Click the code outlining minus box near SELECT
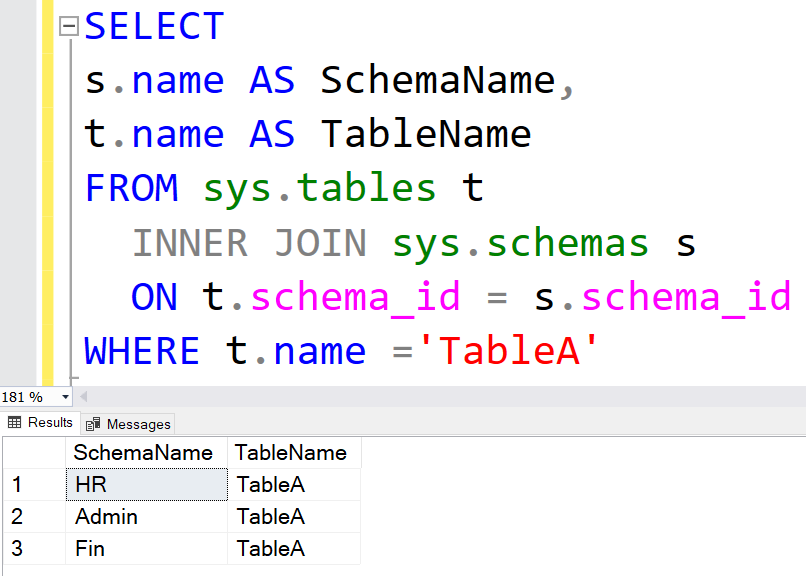Viewport: 806px width, 576px height. tap(67, 26)
